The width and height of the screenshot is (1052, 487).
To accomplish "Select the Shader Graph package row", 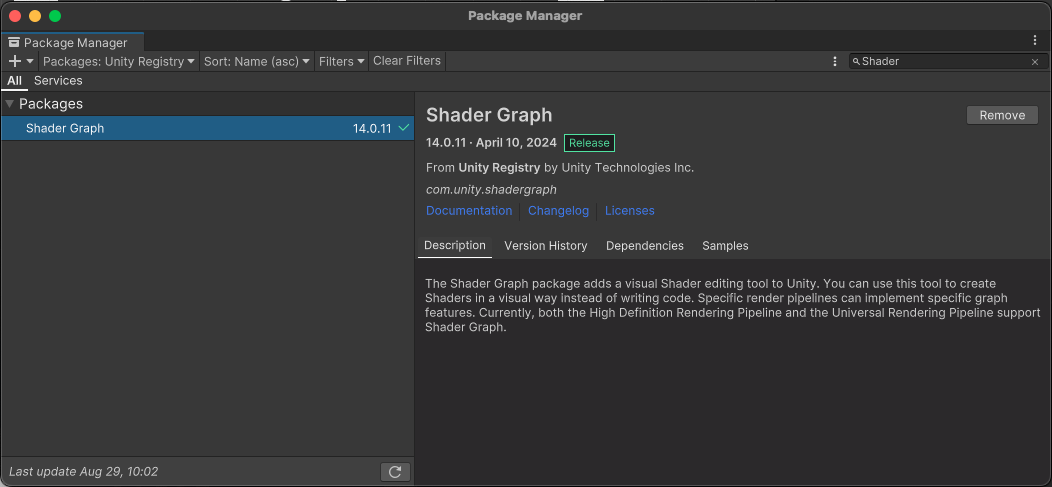I will (207, 128).
